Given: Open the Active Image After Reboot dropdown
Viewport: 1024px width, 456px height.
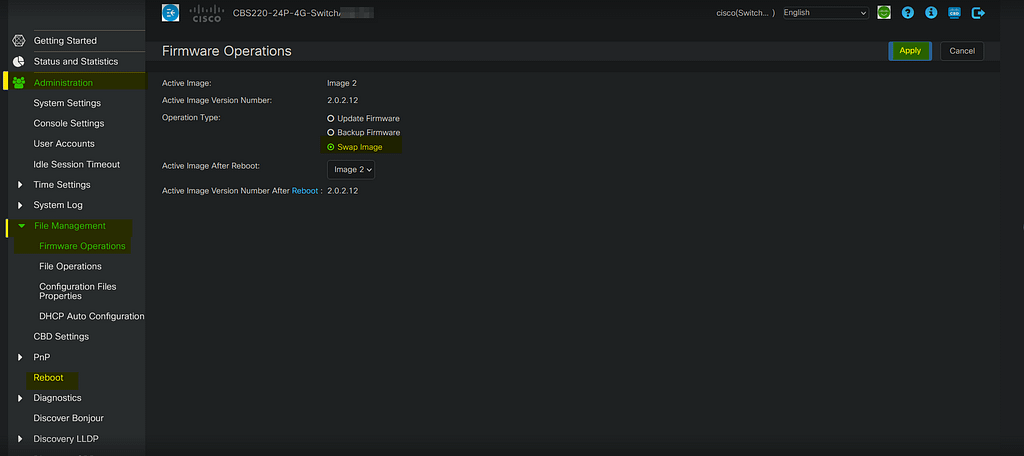Looking at the screenshot, I should click(352, 170).
